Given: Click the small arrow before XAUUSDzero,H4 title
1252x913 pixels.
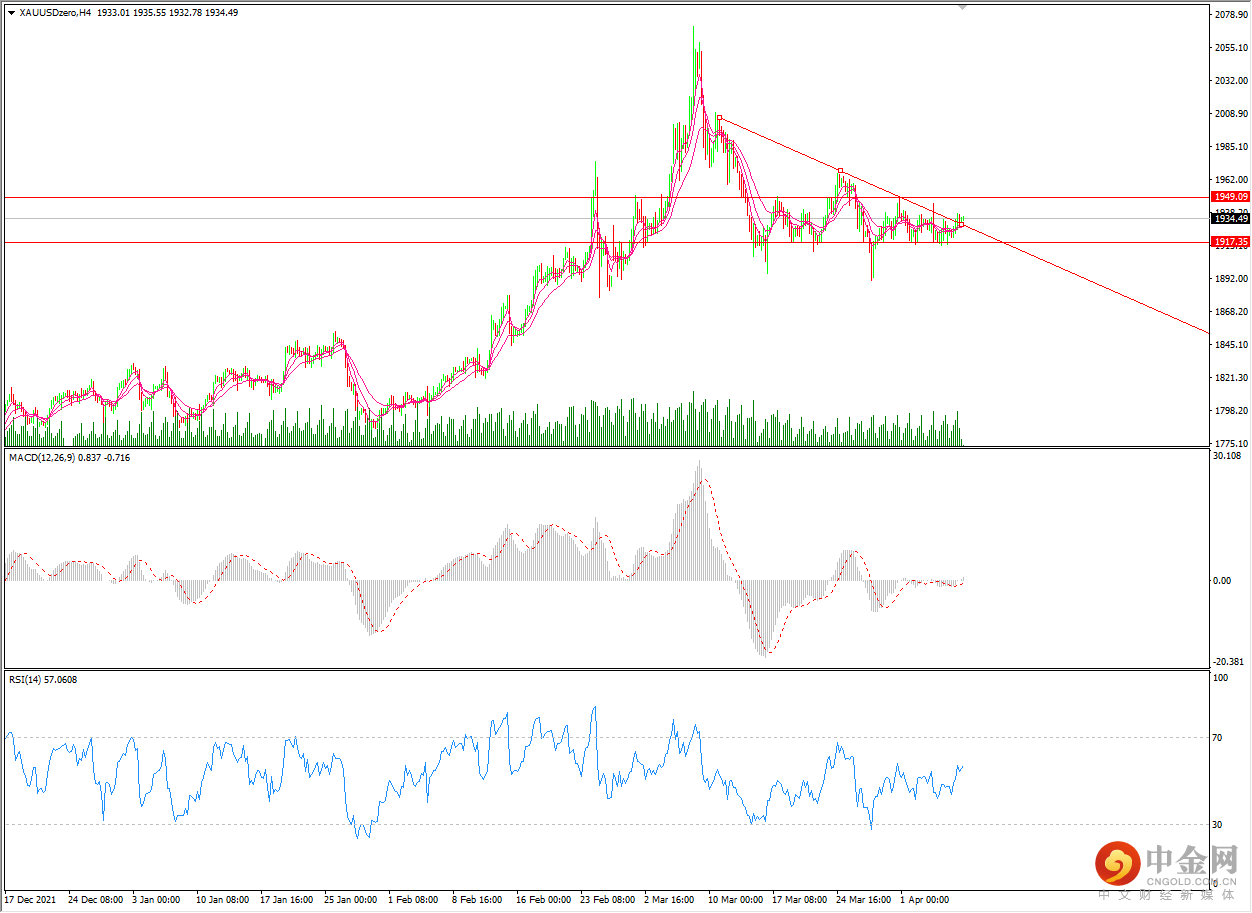Looking at the screenshot, I should (11, 13).
